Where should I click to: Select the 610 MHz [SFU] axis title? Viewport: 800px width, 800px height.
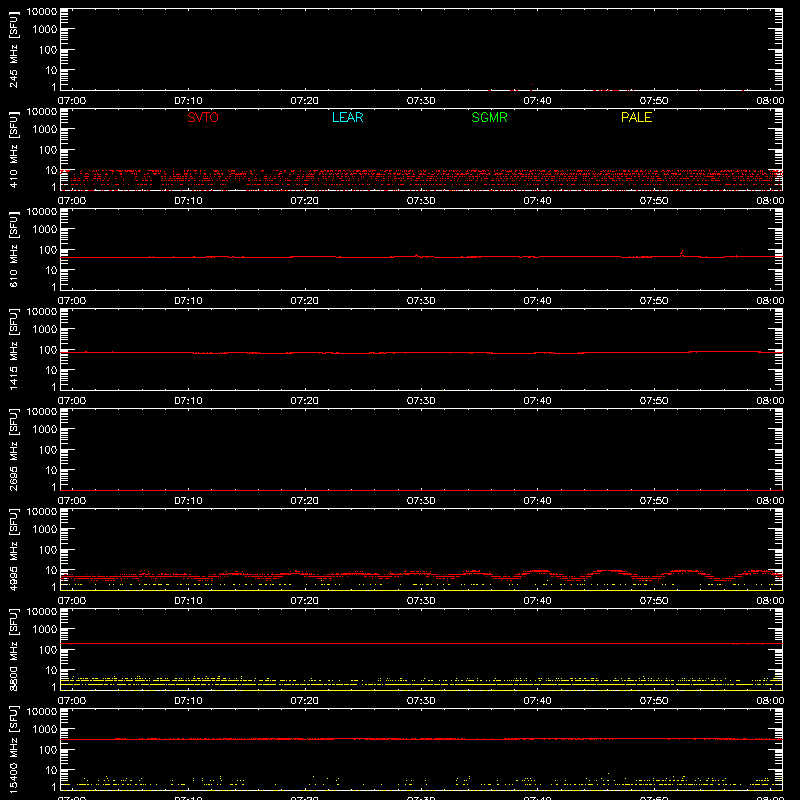click(14, 249)
